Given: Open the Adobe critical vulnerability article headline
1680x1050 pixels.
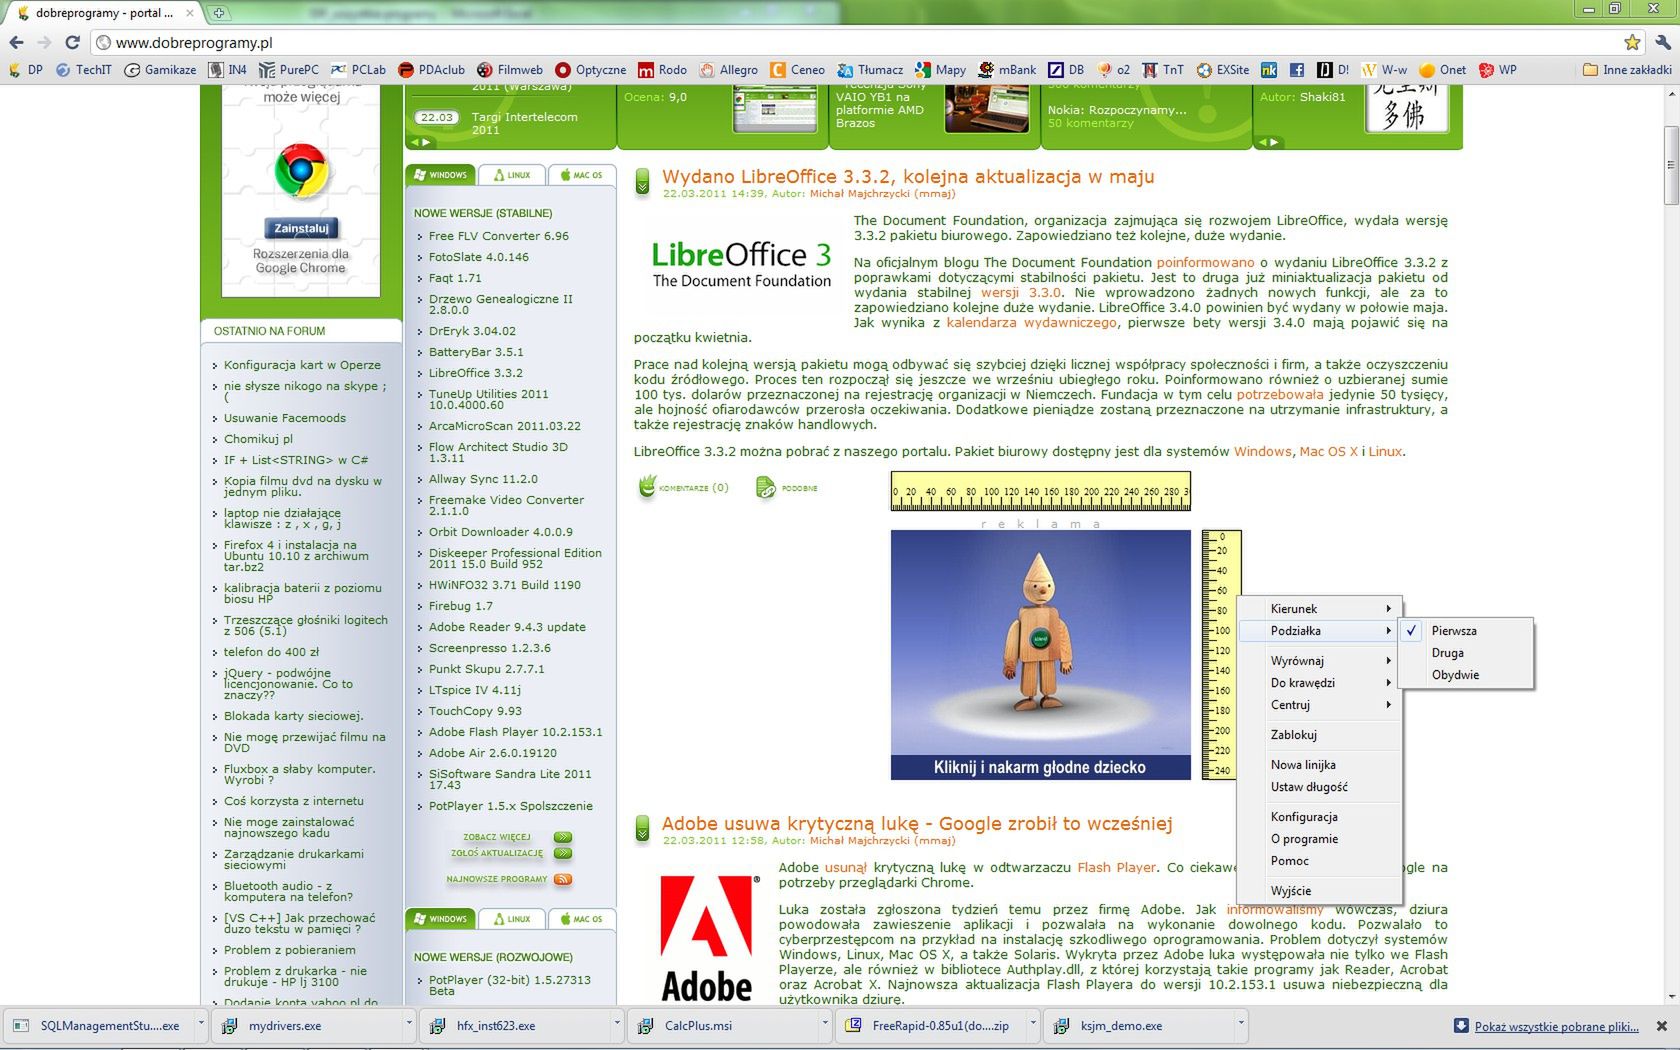Looking at the screenshot, I should (x=917, y=824).
